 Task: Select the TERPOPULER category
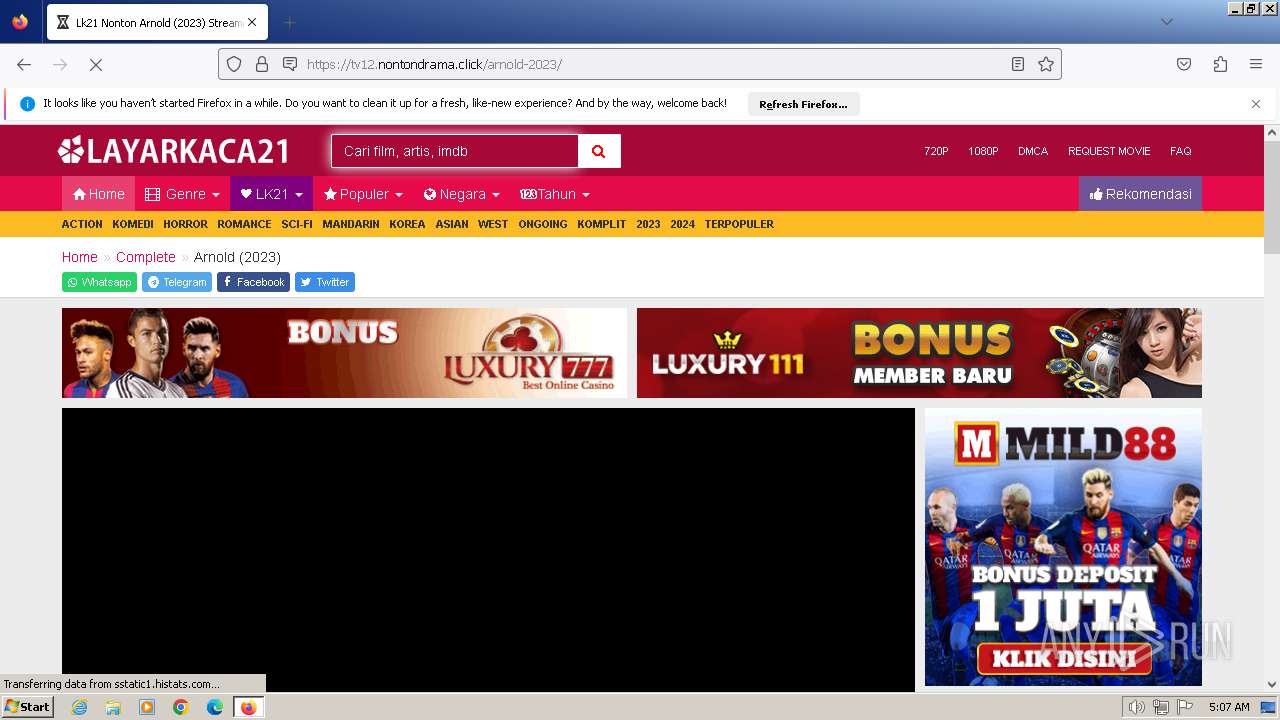point(739,224)
